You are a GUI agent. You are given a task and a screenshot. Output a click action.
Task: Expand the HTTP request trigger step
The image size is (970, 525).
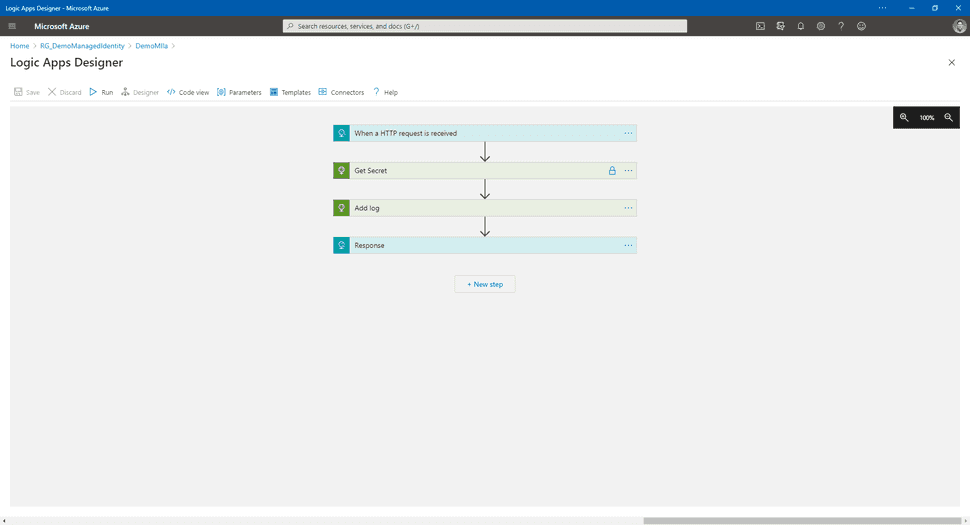[484, 133]
